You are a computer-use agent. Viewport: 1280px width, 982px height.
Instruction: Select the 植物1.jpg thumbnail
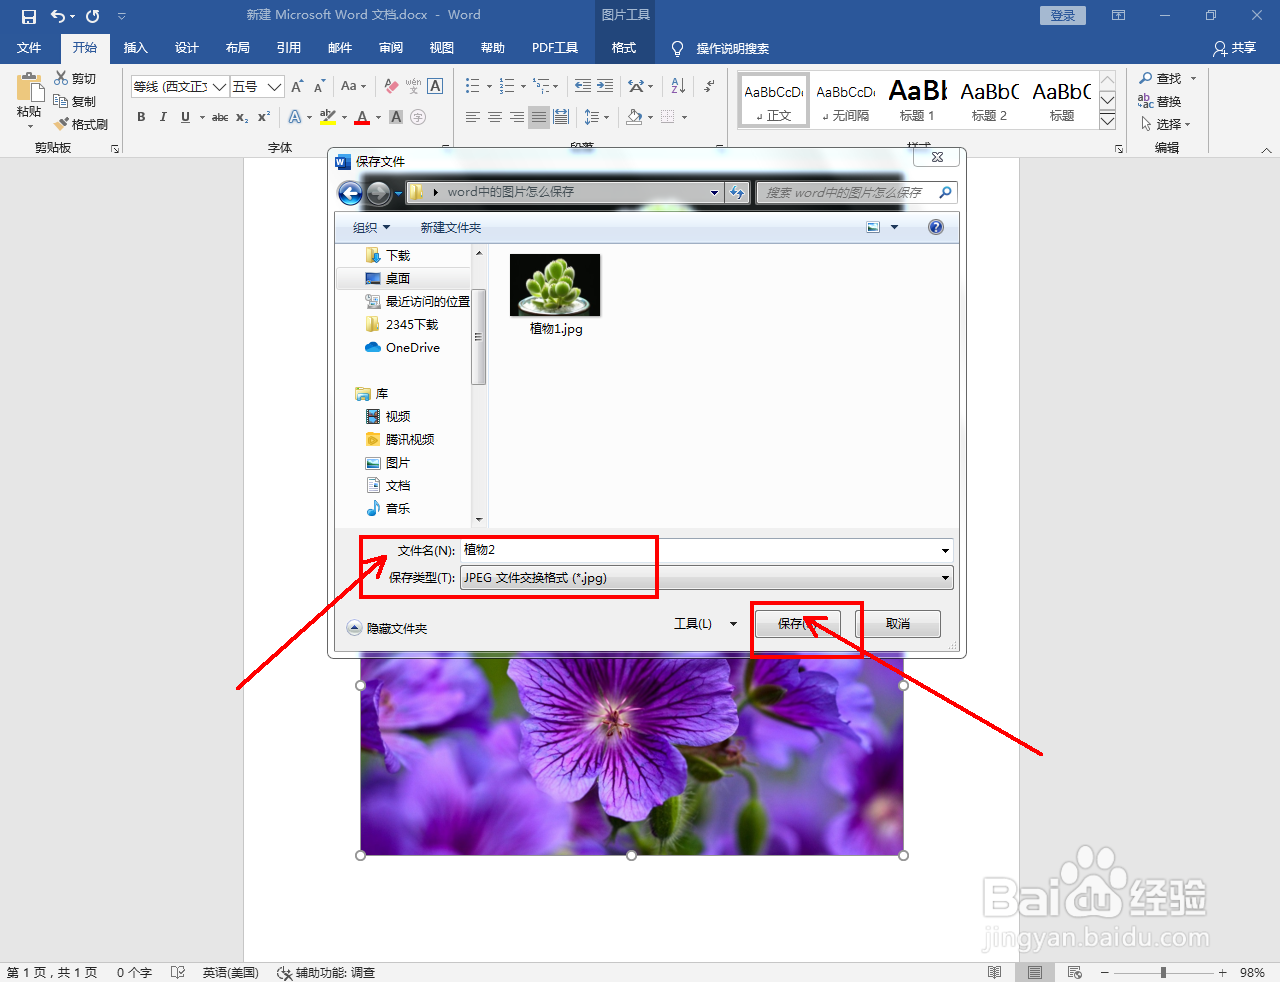(x=555, y=285)
